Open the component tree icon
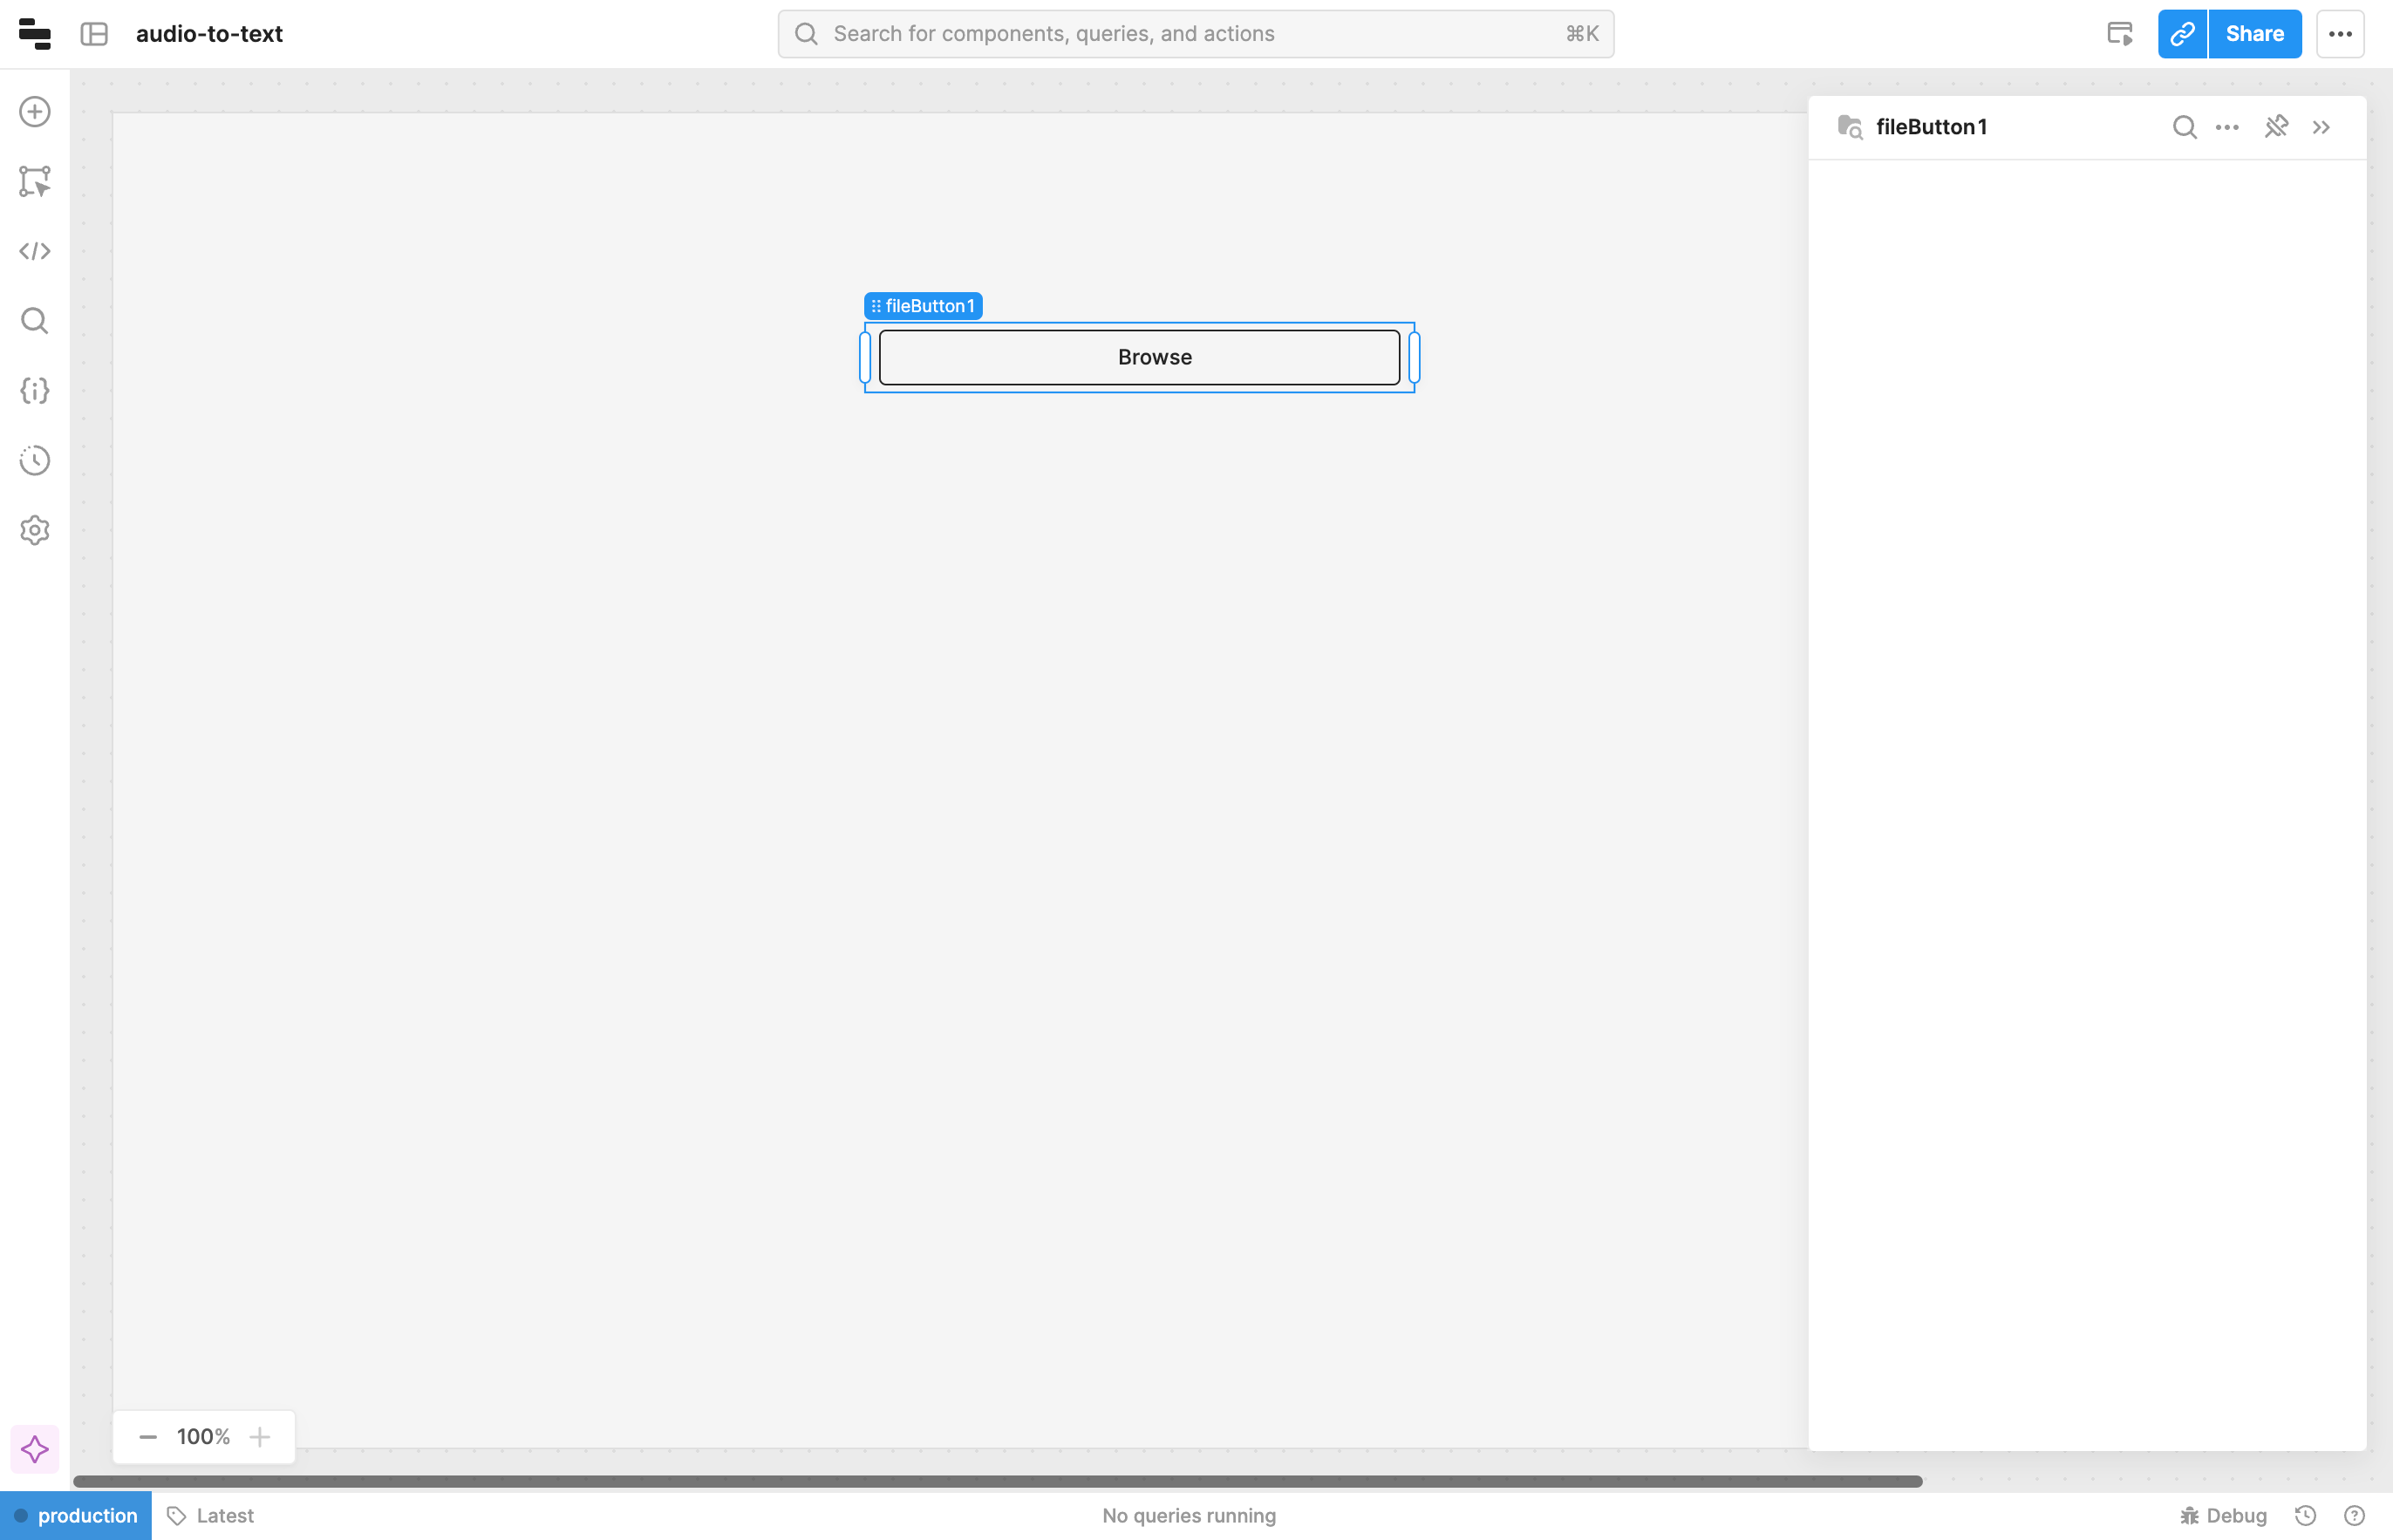 (35, 181)
